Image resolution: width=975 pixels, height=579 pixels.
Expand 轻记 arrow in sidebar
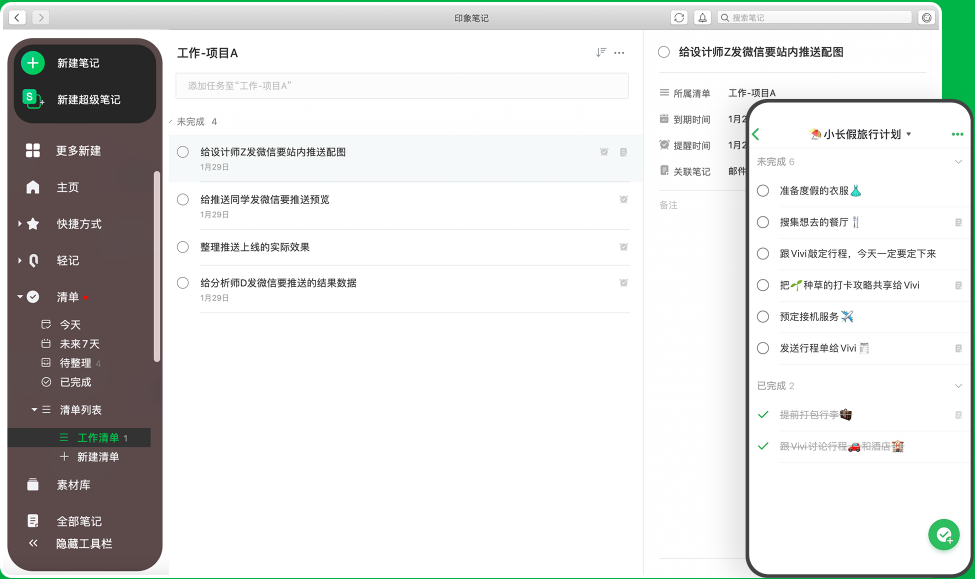(x=19, y=261)
